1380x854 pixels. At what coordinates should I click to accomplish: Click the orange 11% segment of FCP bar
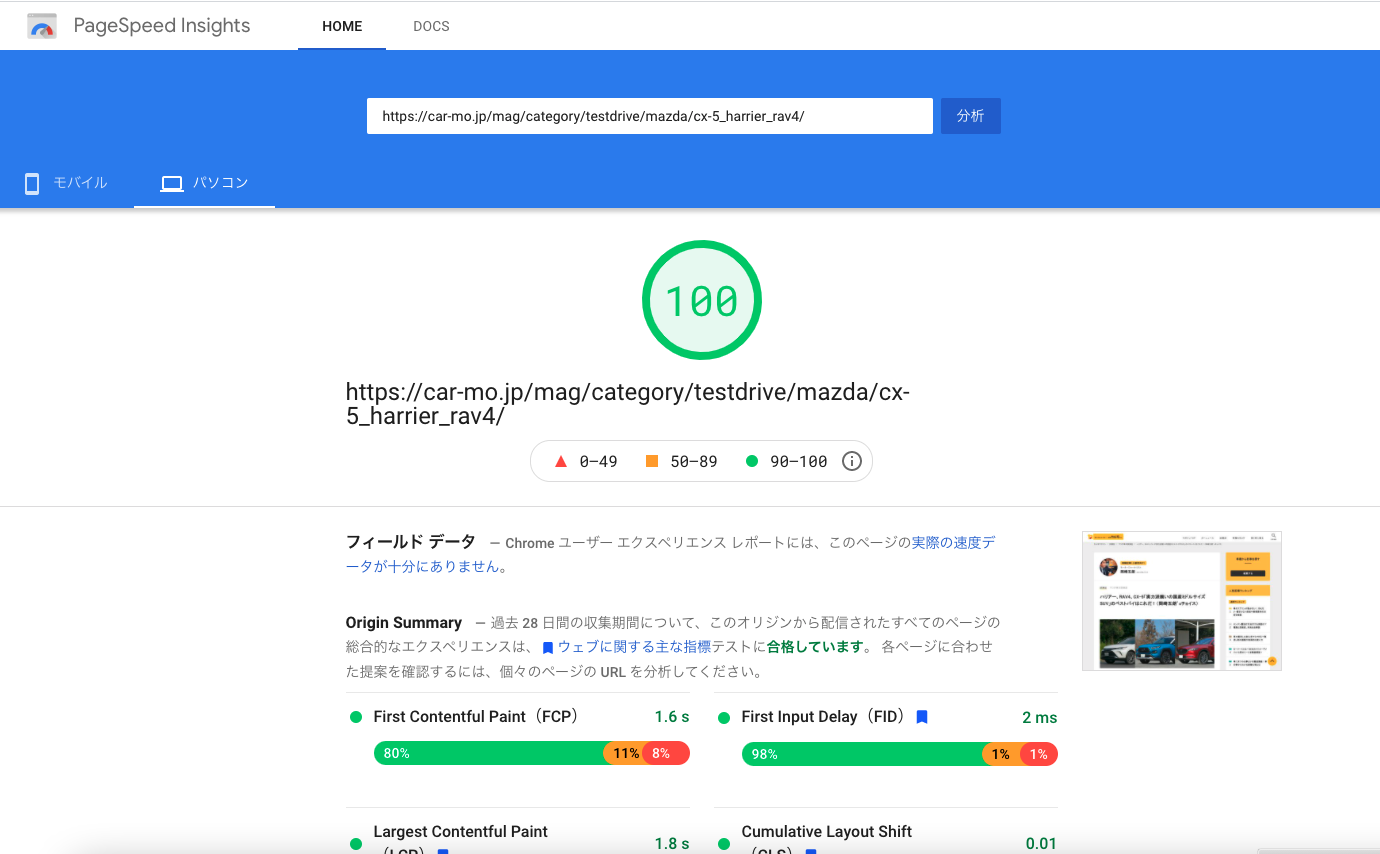(625, 753)
